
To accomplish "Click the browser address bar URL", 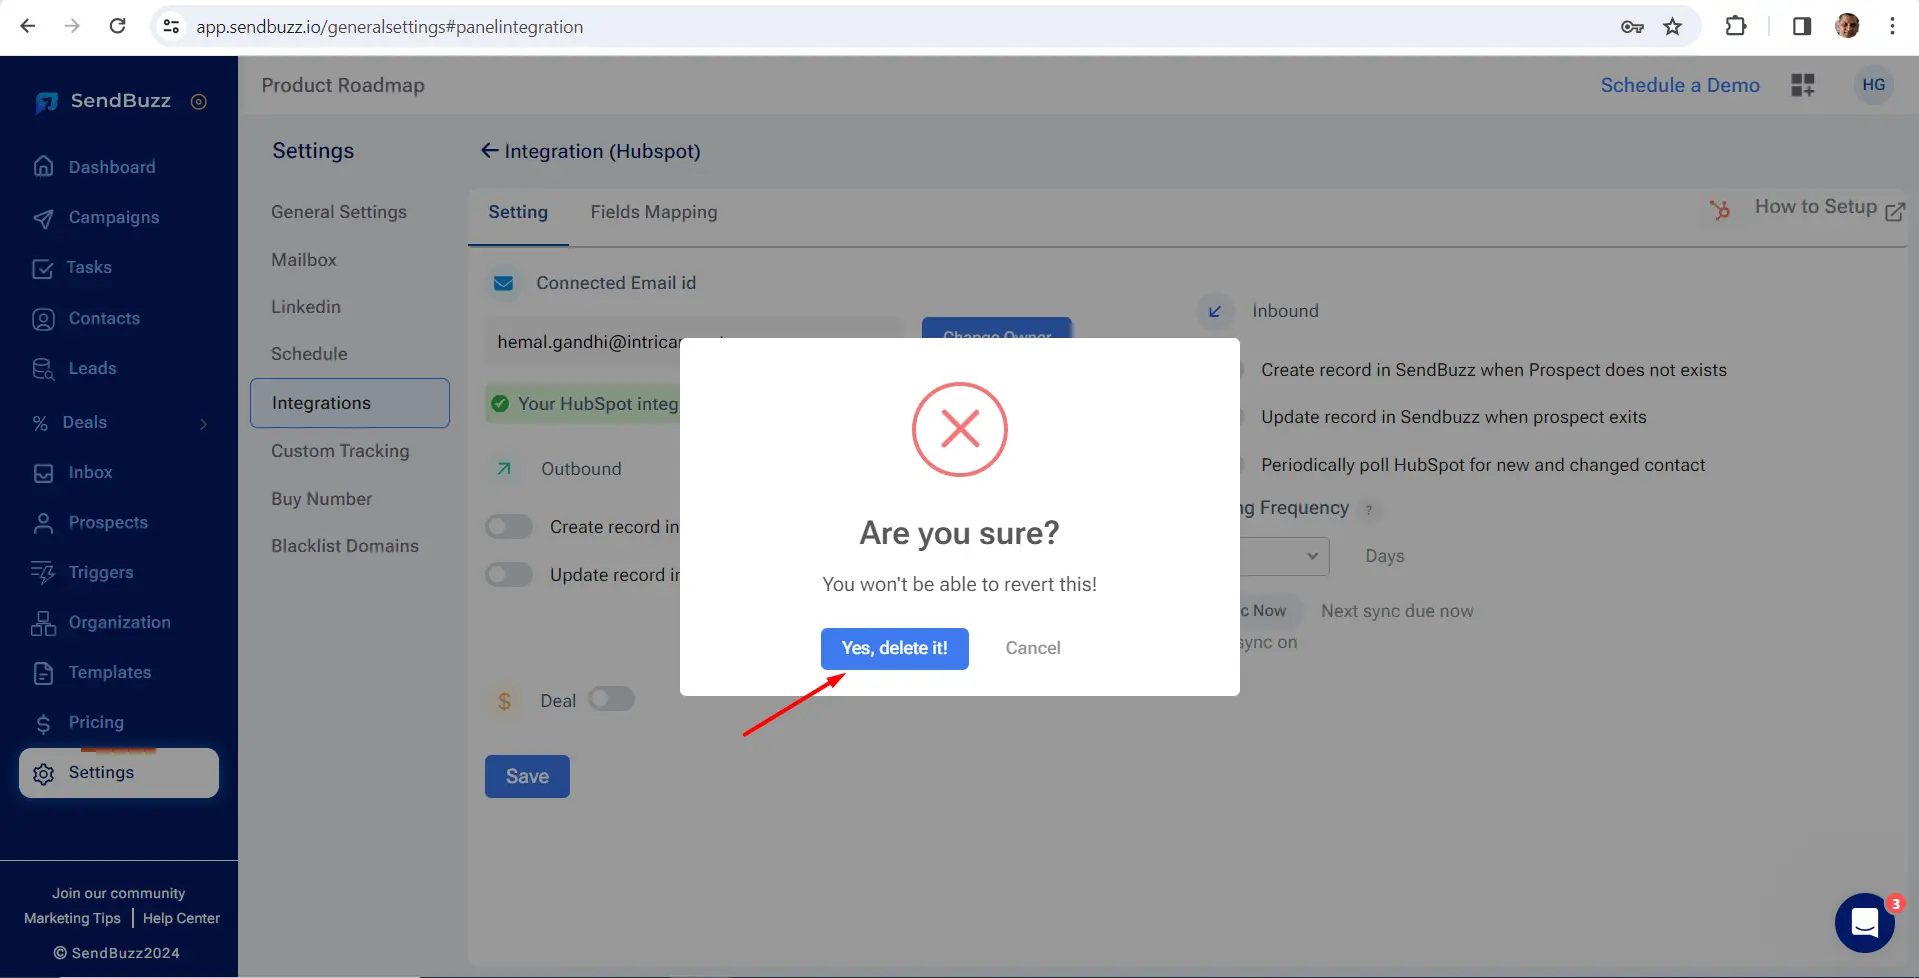I will 389,27.
